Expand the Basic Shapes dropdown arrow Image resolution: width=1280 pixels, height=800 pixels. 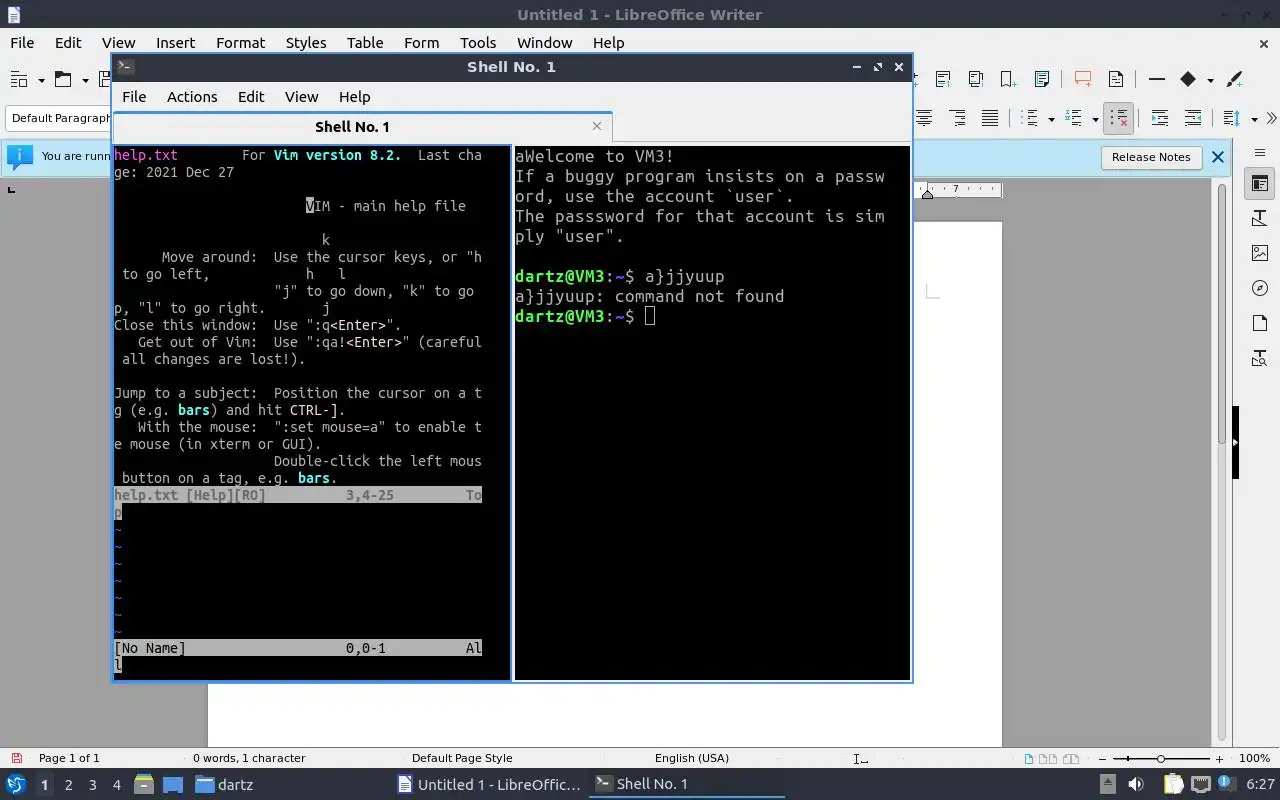coord(1210,80)
